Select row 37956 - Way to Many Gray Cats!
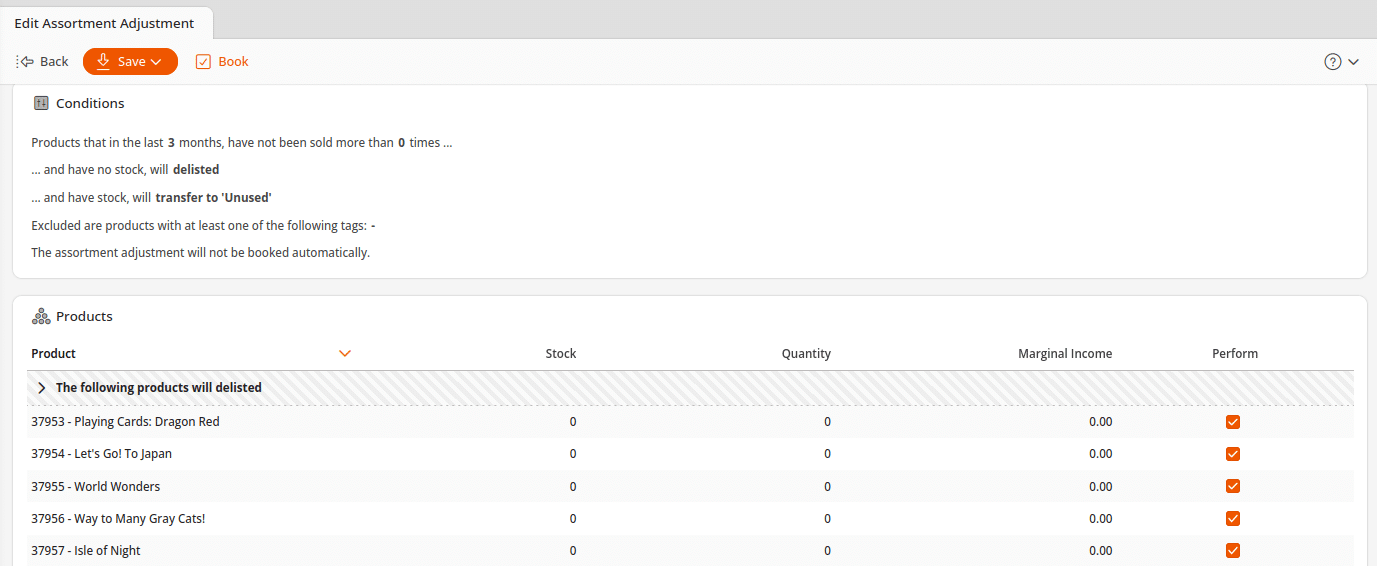Screen dimensions: 1377x566 coord(690,519)
